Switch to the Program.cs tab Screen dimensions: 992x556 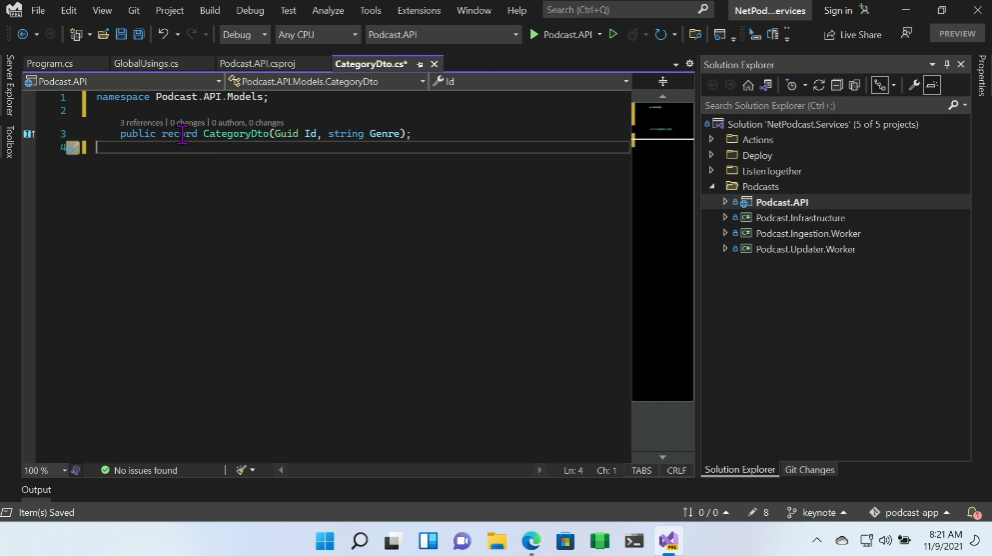click(x=50, y=64)
